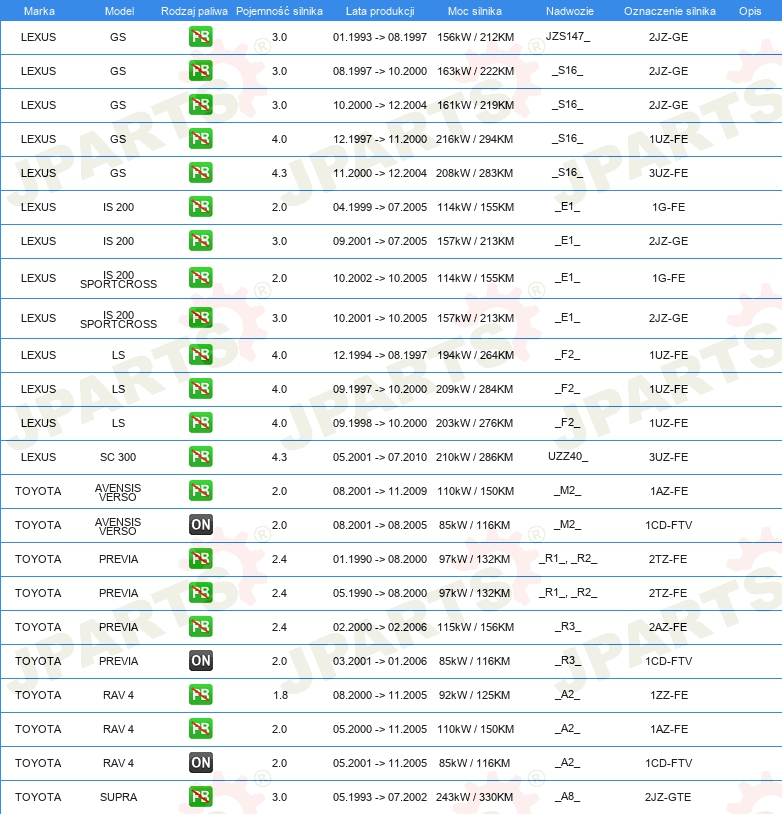The width and height of the screenshot is (782, 814).
Task: Click petrol icon in Previa 2AZ-FE row
Action: (200, 627)
